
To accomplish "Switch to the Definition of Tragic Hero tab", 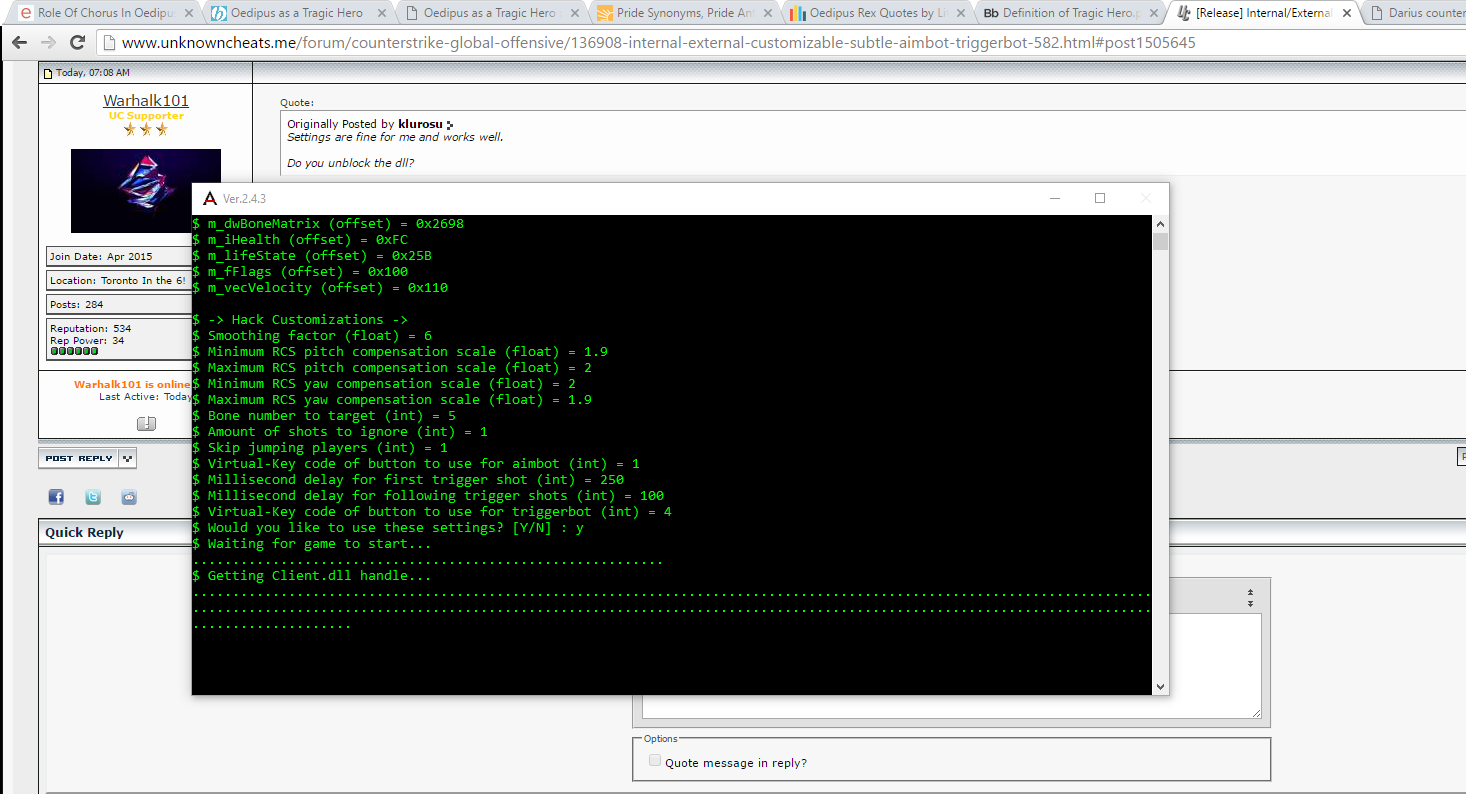I will tap(1069, 14).
